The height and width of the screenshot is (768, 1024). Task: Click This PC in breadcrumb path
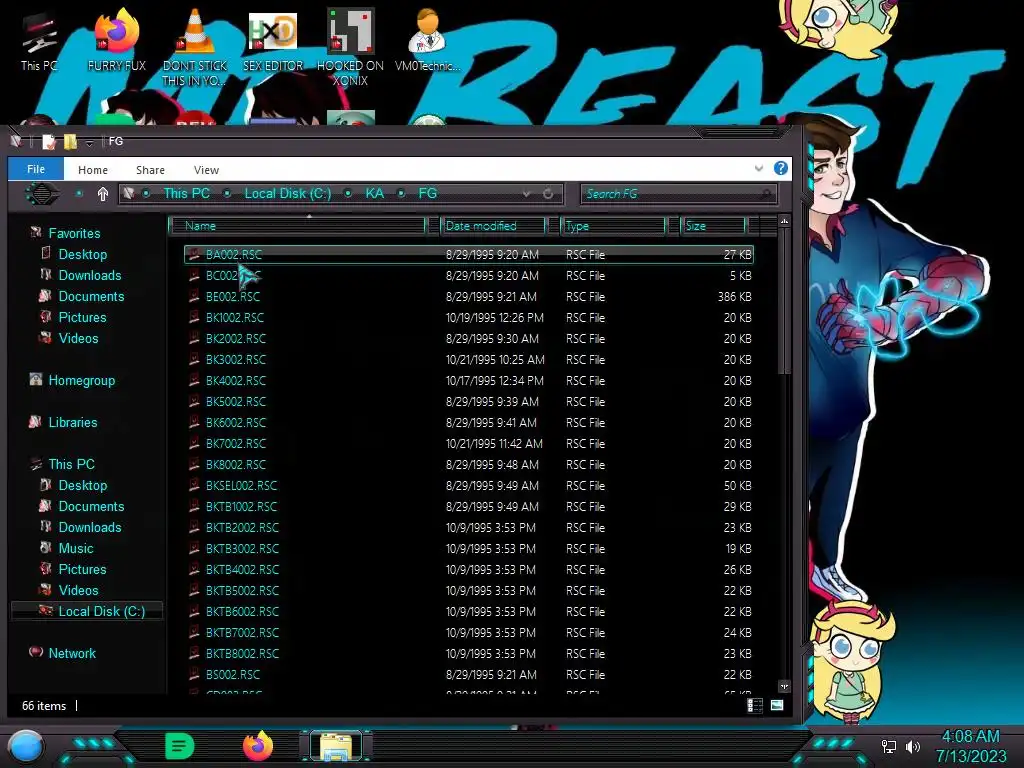(x=187, y=193)
